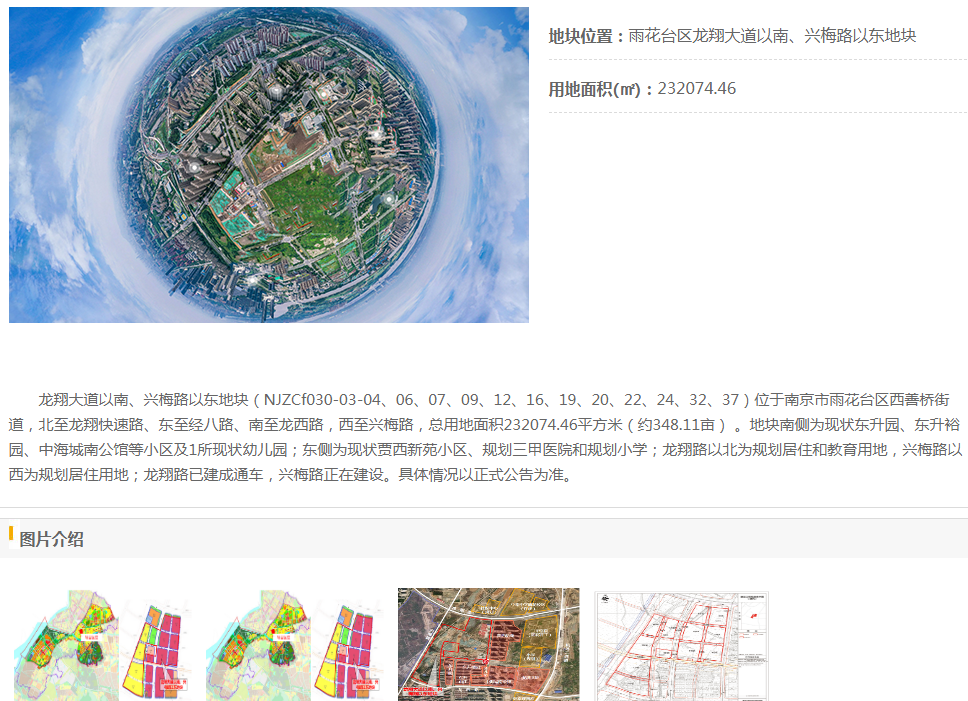Open the second zoning map thumbnail
Image resolution: width=968 pixels, height=701 pixels.
tap(294, 645)
